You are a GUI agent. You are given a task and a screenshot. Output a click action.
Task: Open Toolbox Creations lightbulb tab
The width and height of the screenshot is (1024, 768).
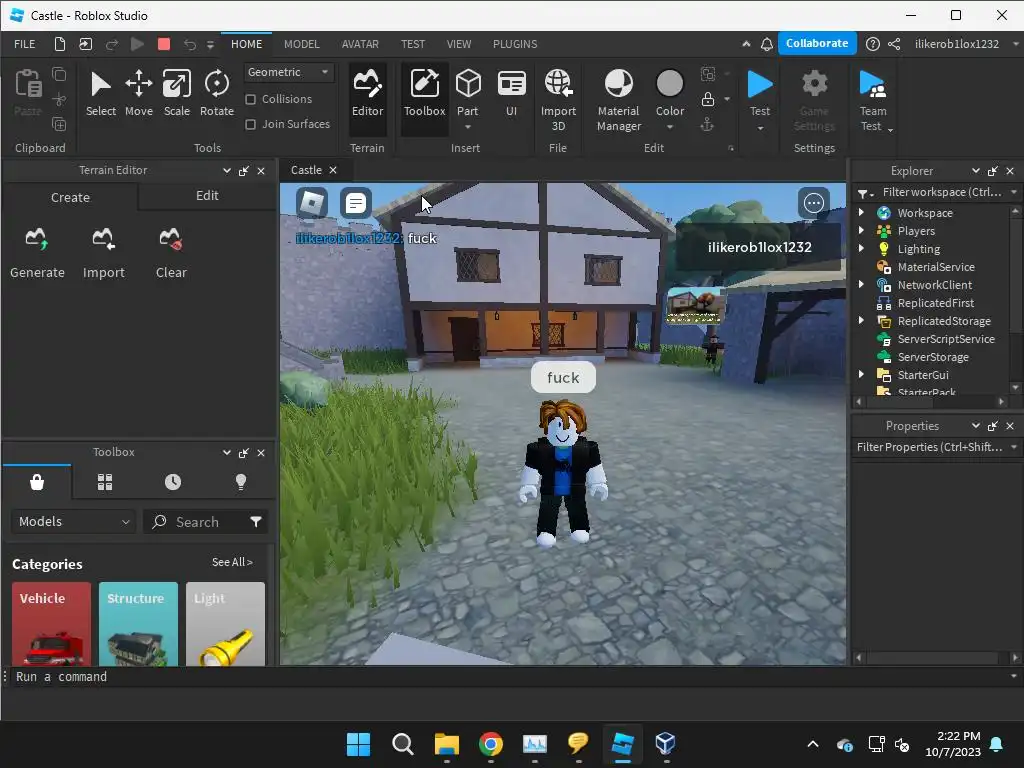pos(240,482)
